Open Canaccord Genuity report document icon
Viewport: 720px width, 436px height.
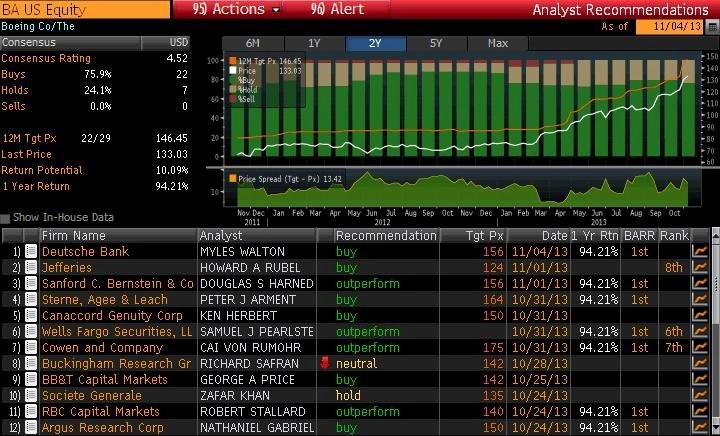click(31, 316)
